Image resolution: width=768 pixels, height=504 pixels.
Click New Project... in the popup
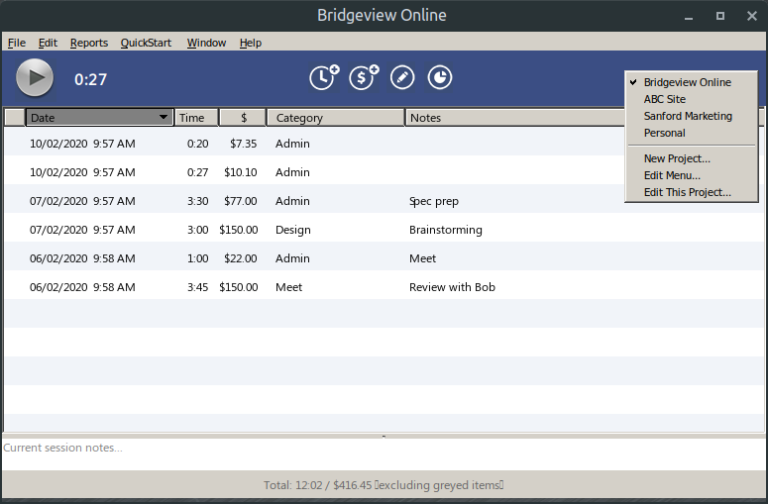click(x=676, y=158)
